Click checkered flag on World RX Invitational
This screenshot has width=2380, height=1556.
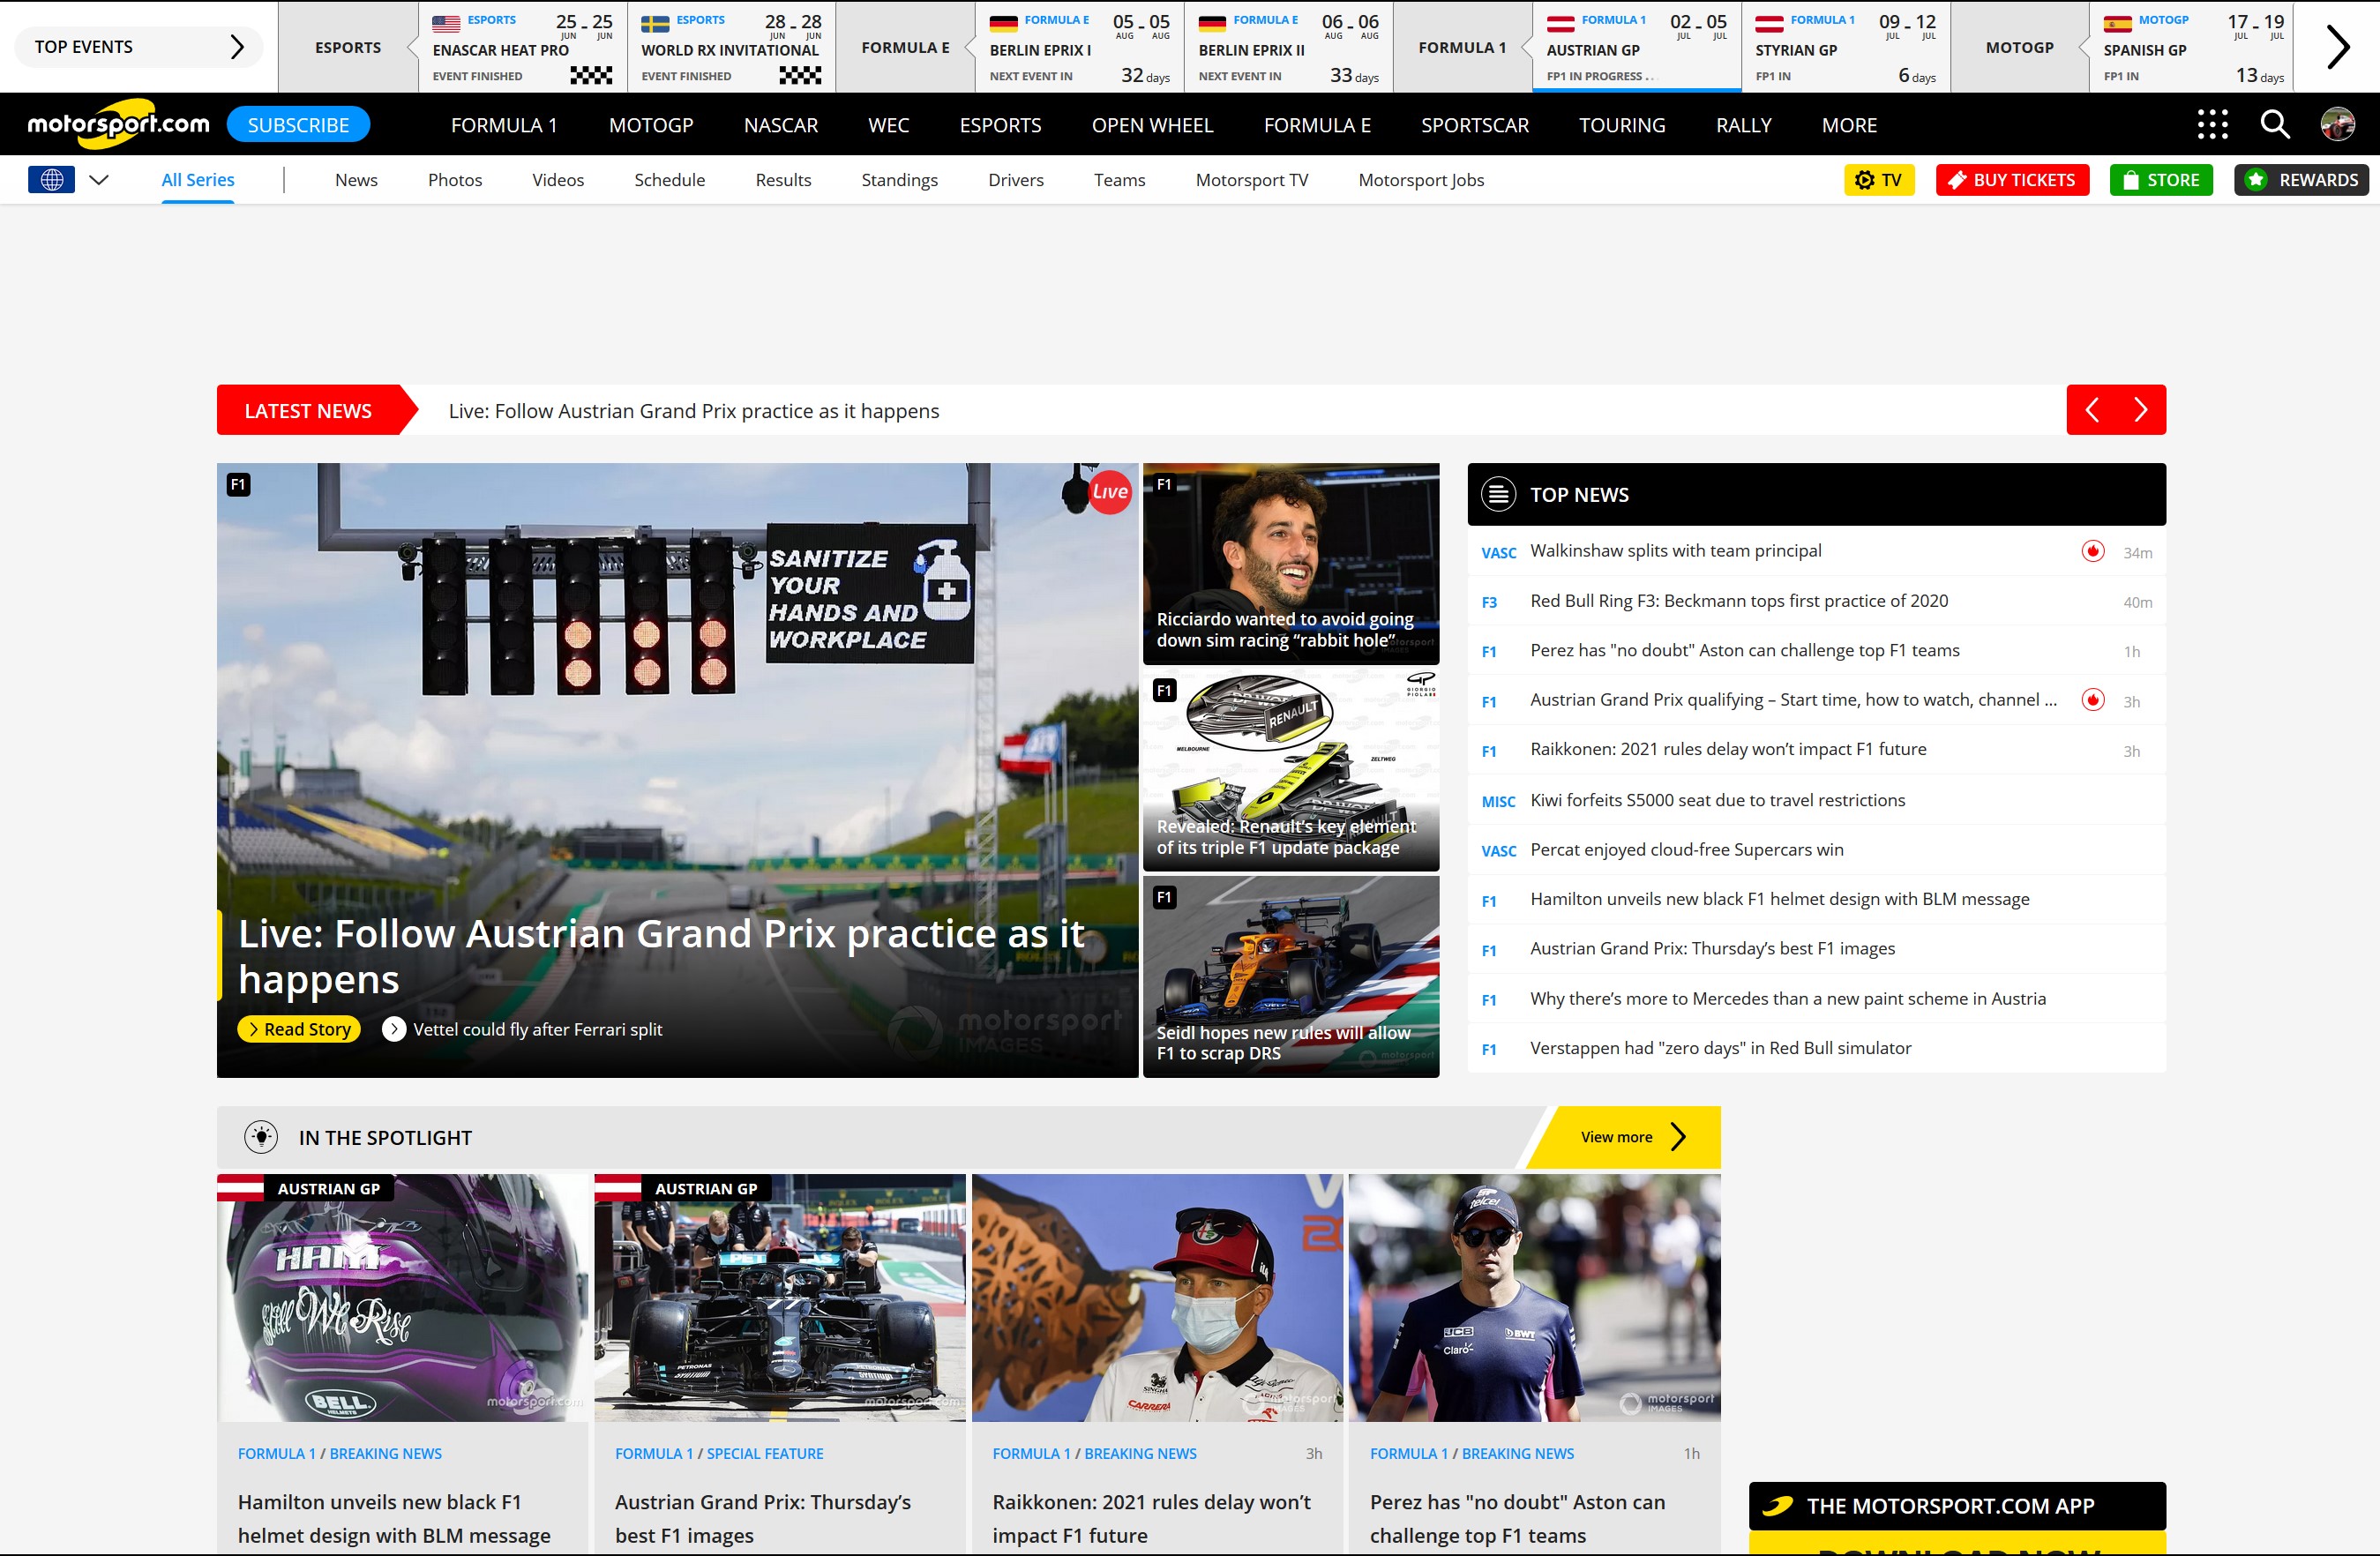click(x=800, y=75)
